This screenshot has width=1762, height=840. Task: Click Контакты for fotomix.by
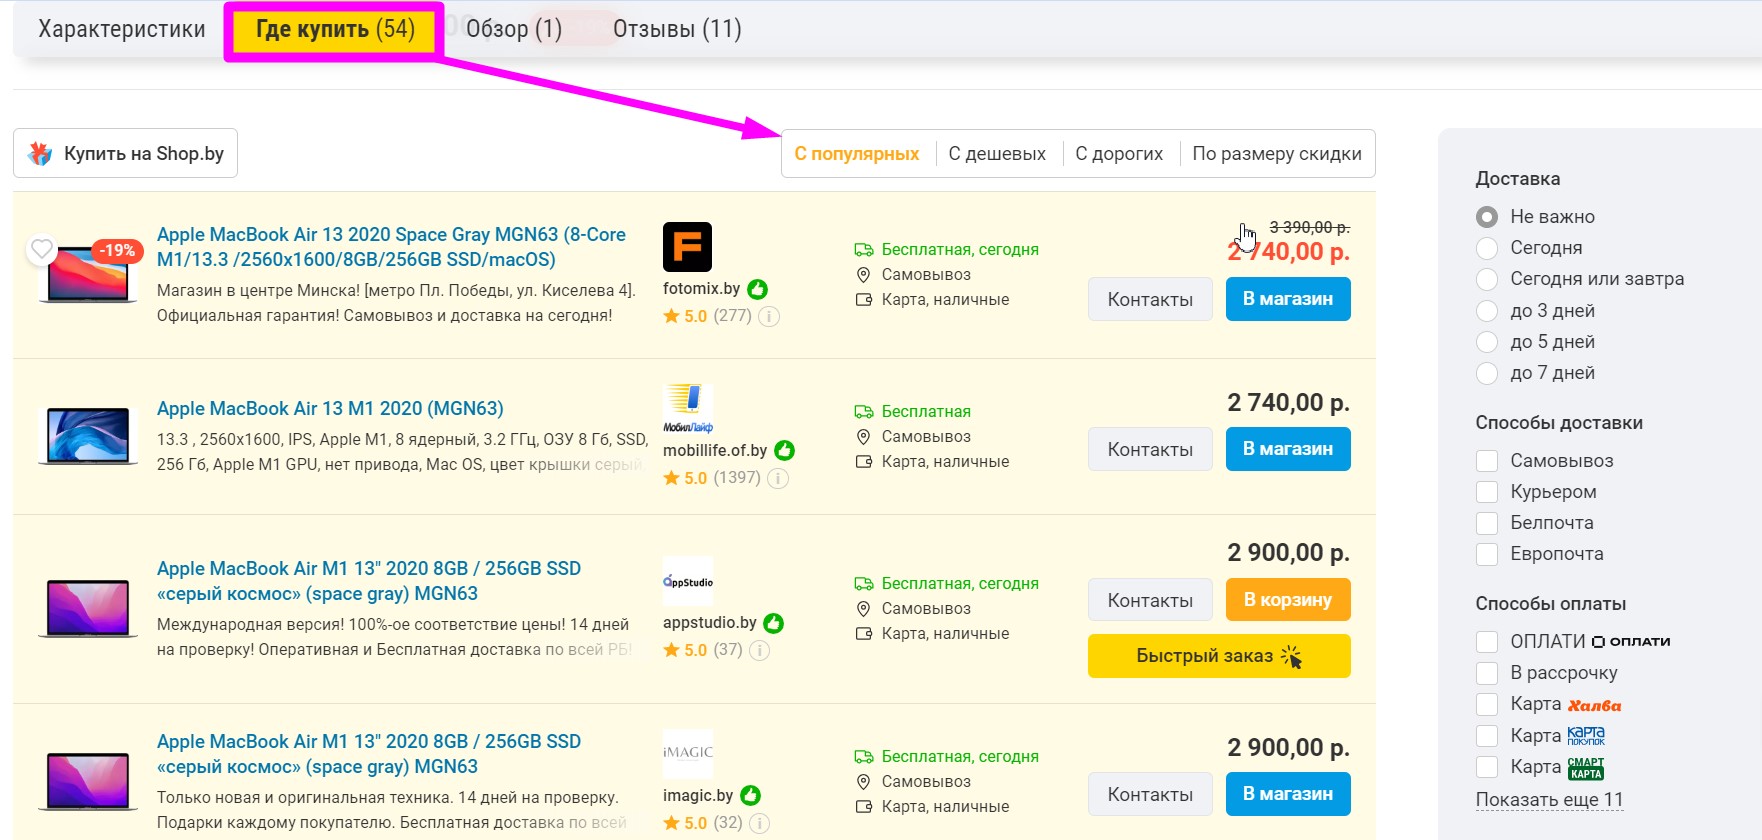coord(1150,299)
